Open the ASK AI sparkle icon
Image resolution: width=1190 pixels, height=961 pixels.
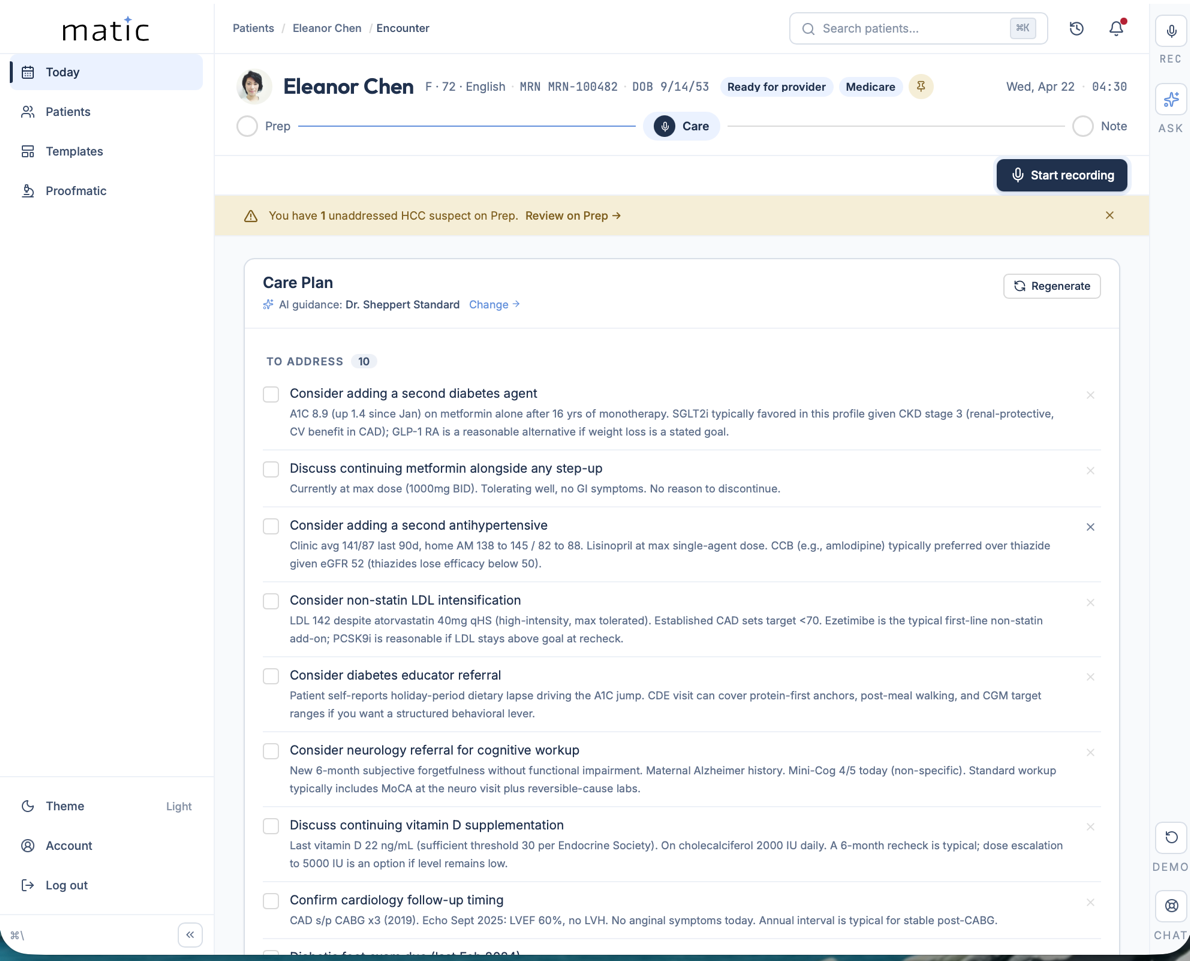click(1171, 99)
